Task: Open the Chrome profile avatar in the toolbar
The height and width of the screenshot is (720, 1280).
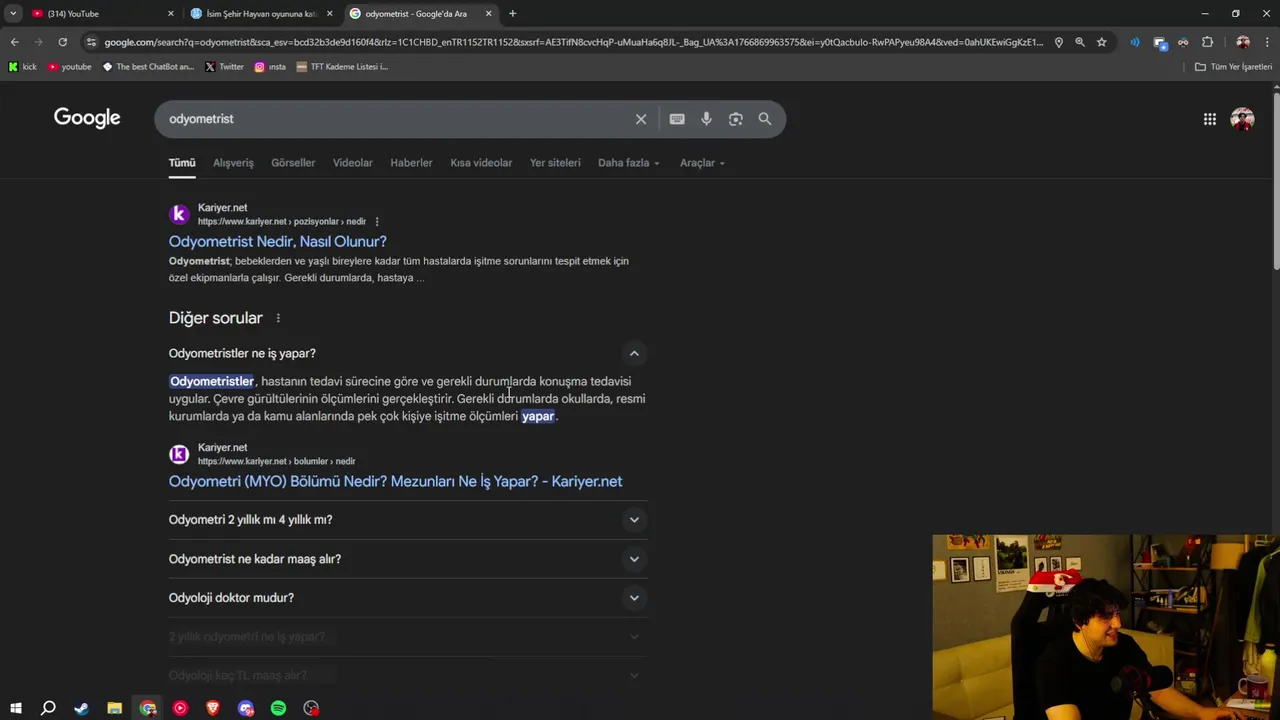Action: (x=1243, y=42)
